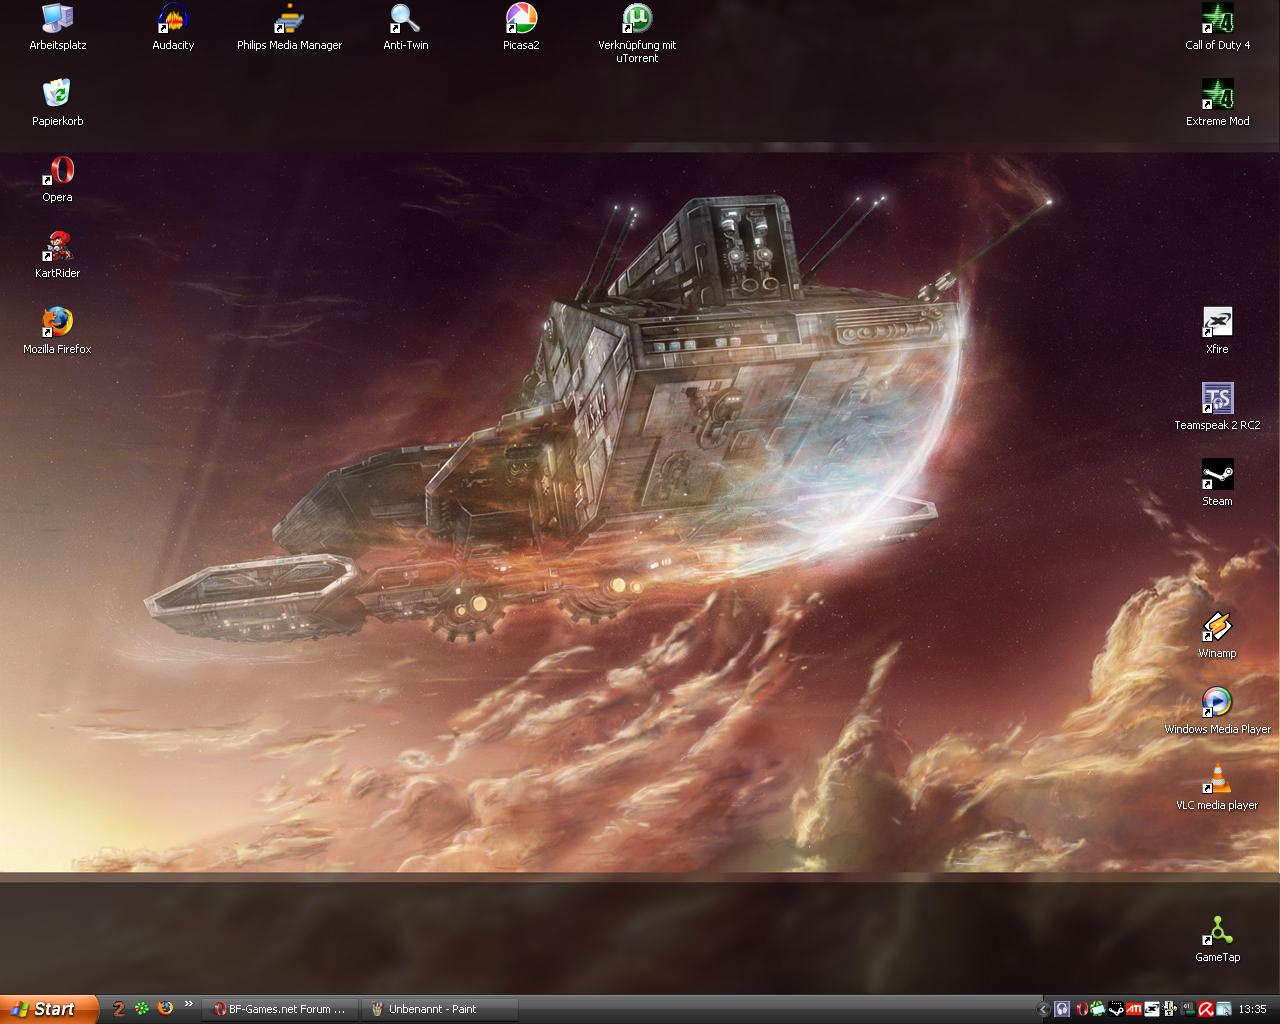Click the Xfire icon in the system tray
The height and width of the screenshot is (1024, 1280).
tap(1152, 1009)
